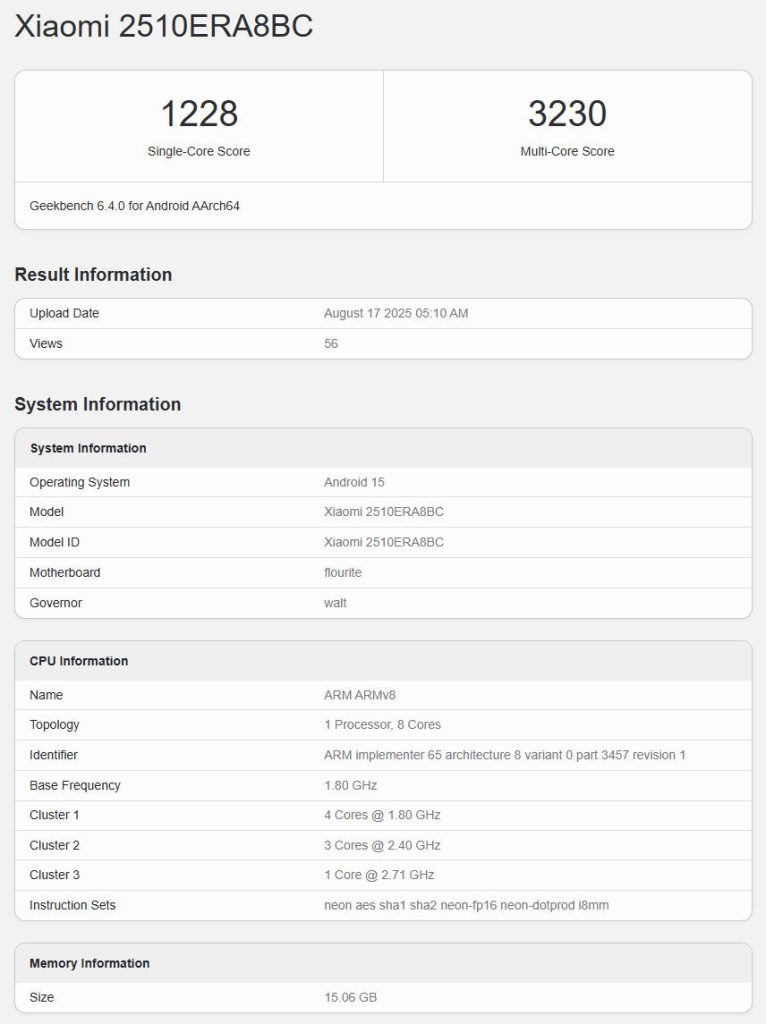Click the Single-Core Score label
This screenshot has height=1024, width=766.
tap(199, 152)
